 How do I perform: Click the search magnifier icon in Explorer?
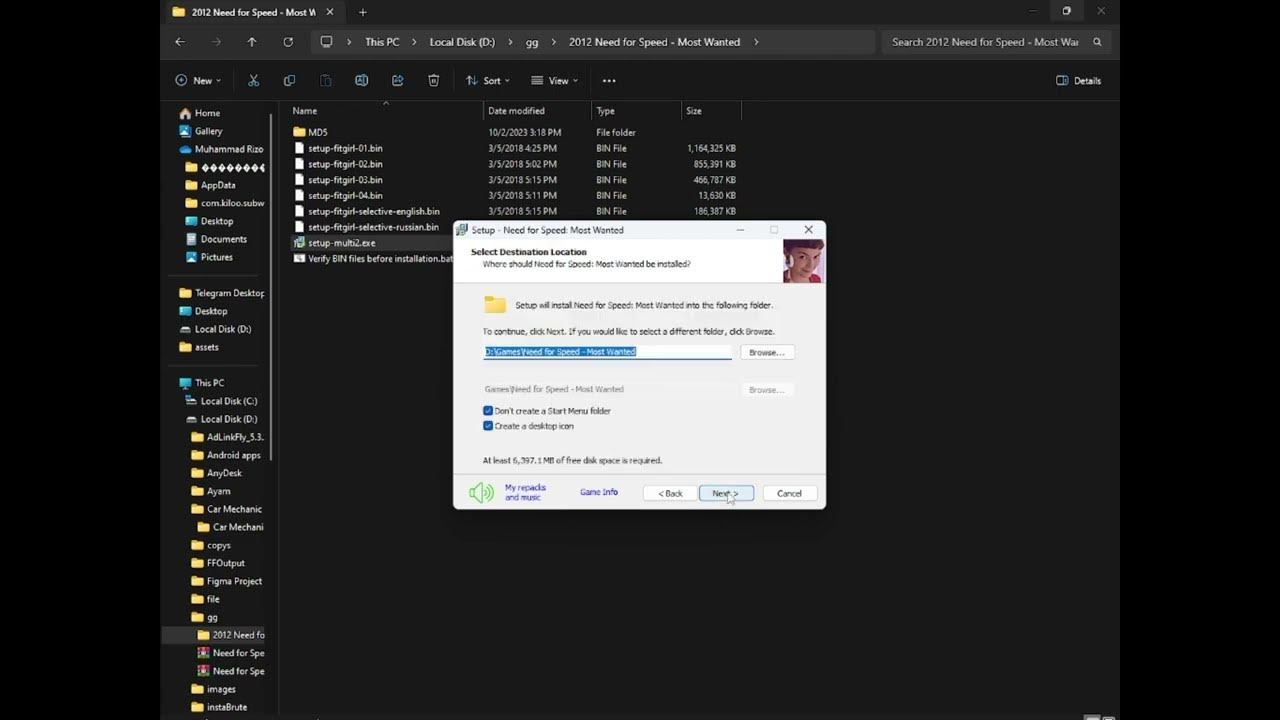coord(1097,42)
